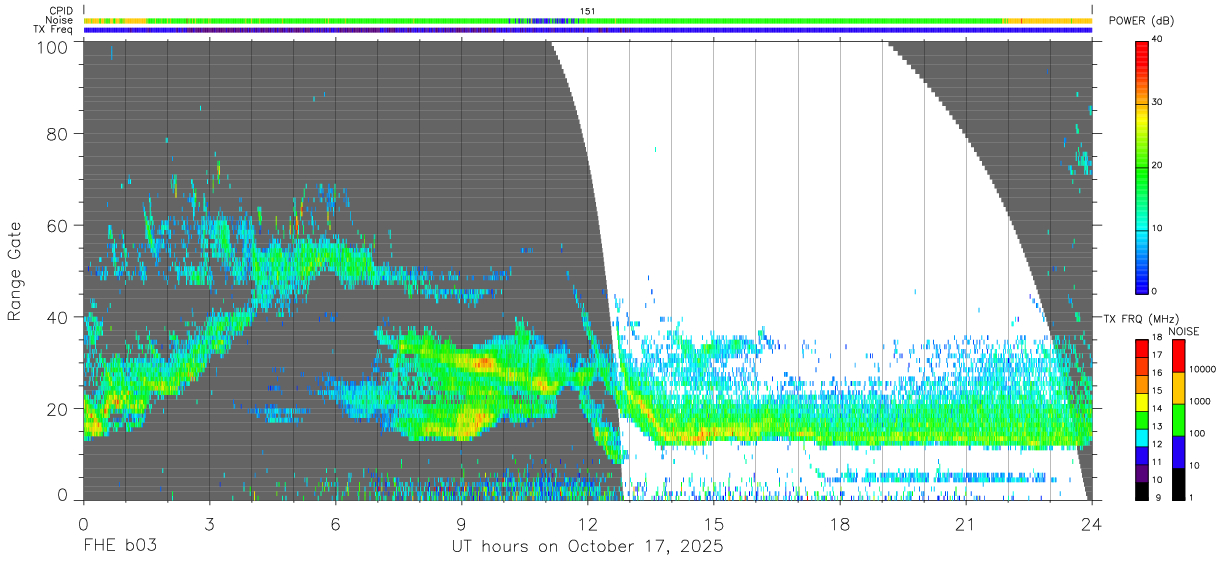Click the 100 label on the NOISE scale
Viewport: 1228px width, 567px height.
1198,433
